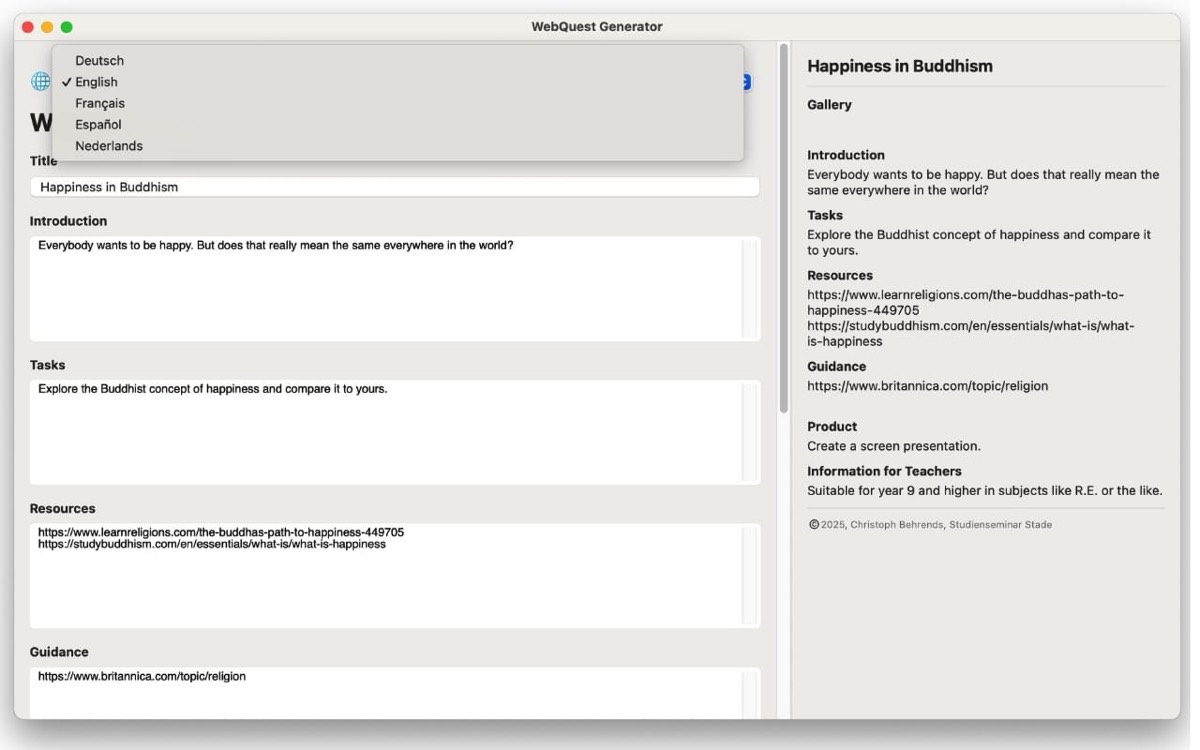Open the studybuddhism.com URL in the preview
The image size is (1200, 750).
point(971,334)
